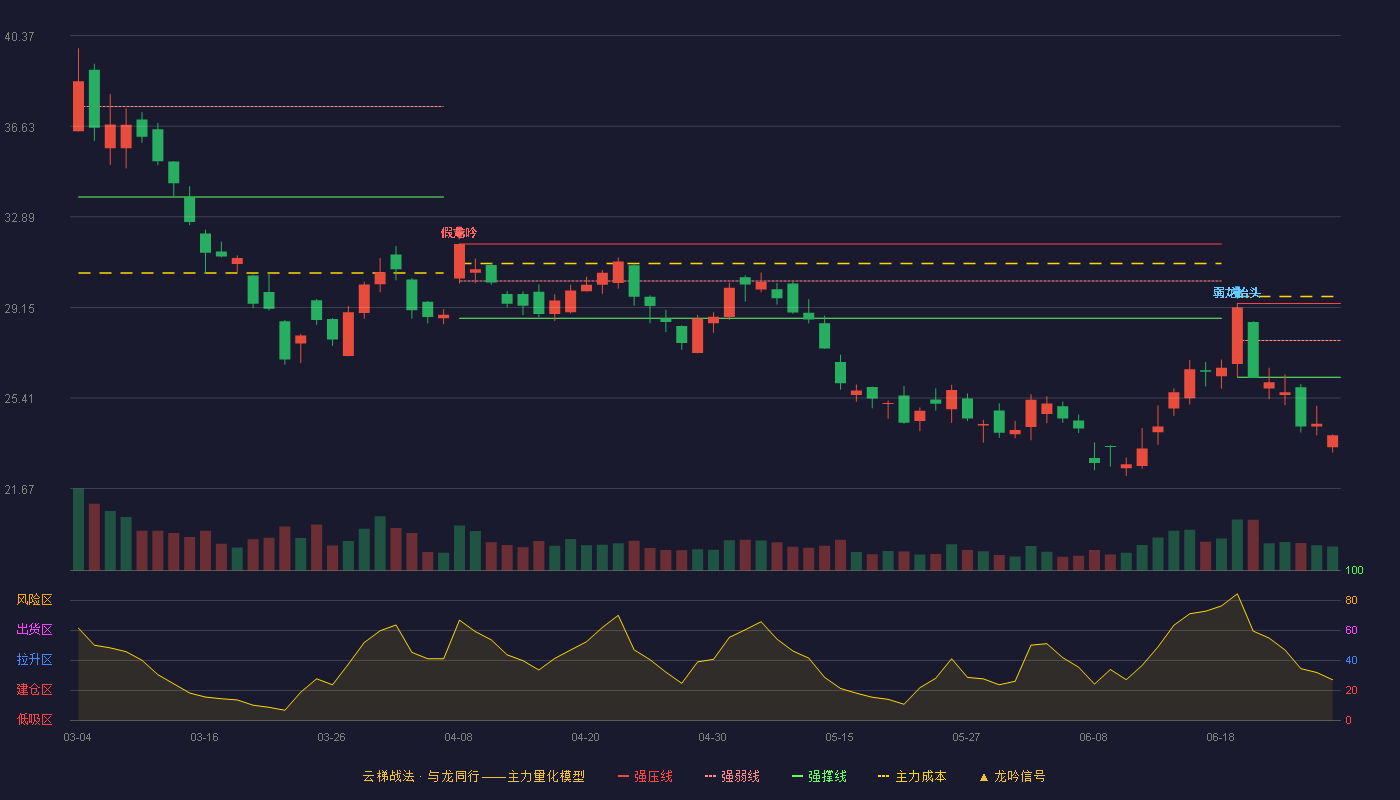Click the 32.89 price axis label
Screen dimensions: 1400x800
point(19,217)
